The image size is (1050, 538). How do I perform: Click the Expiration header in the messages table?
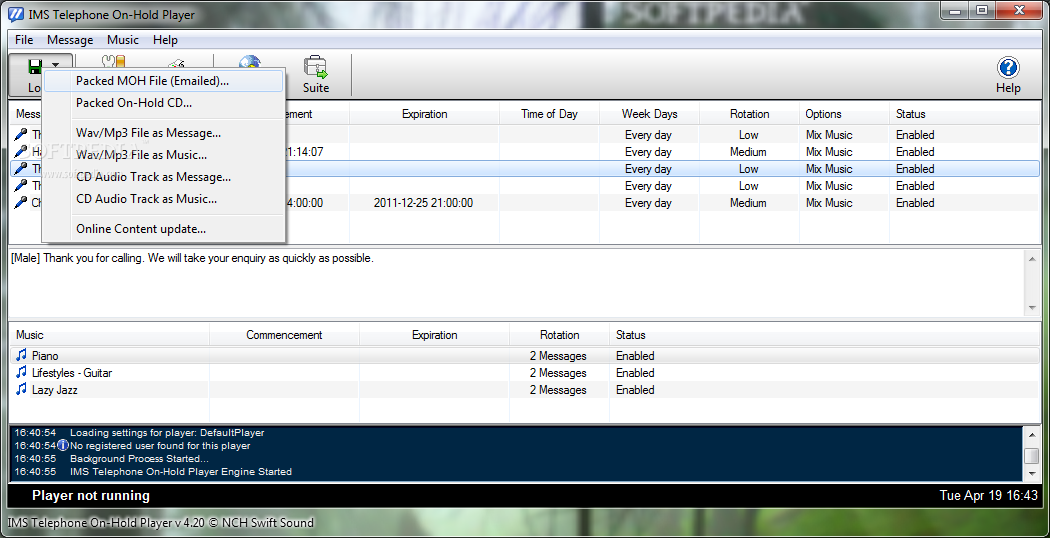tap(425, 114)
